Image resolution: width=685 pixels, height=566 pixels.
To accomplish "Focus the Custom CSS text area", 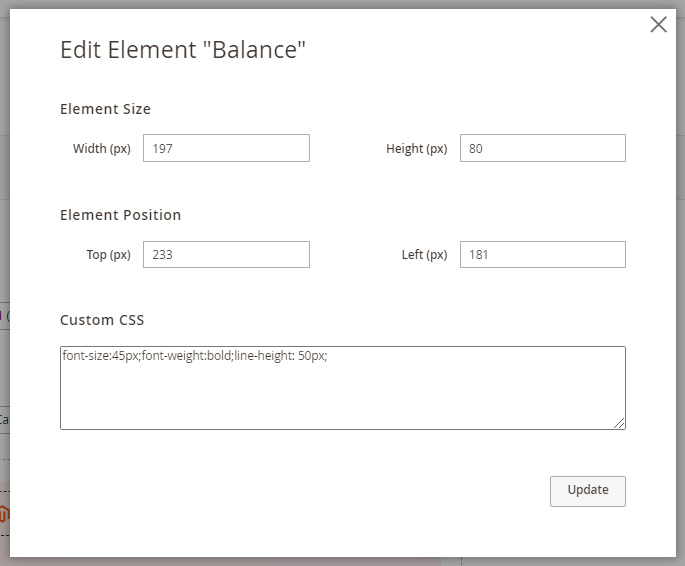I will (x=343, y=388).
